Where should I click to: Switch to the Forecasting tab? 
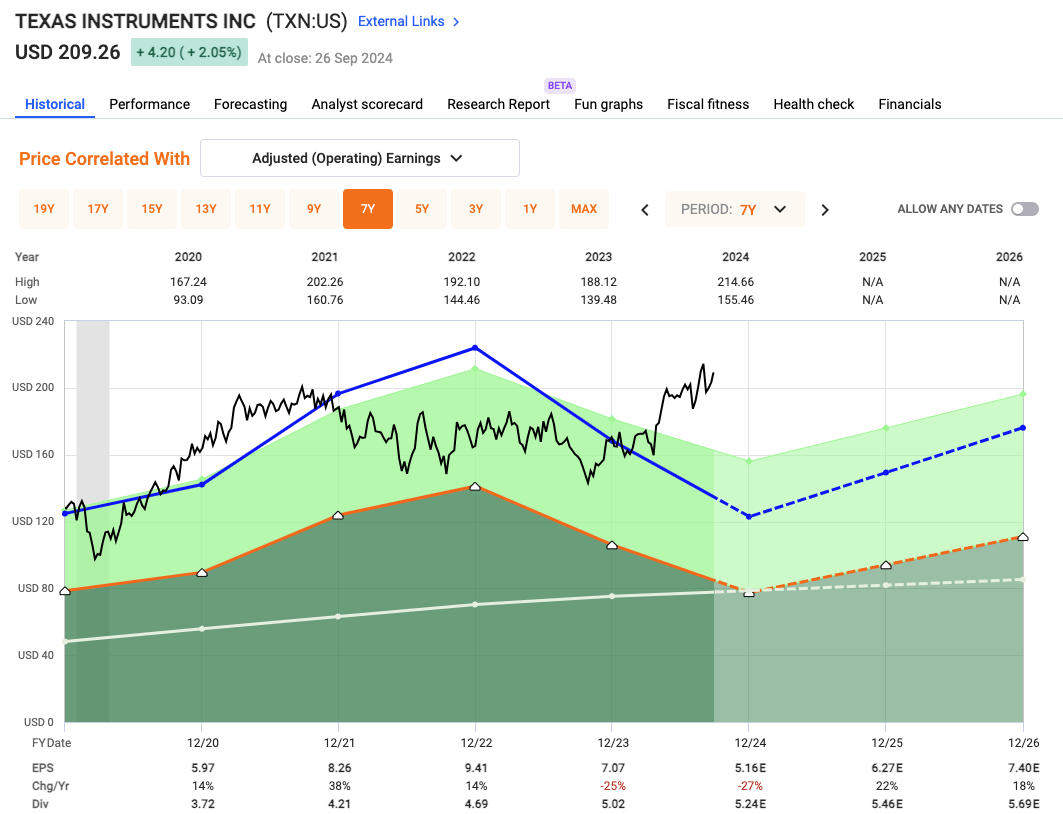[x=250, y=104]
